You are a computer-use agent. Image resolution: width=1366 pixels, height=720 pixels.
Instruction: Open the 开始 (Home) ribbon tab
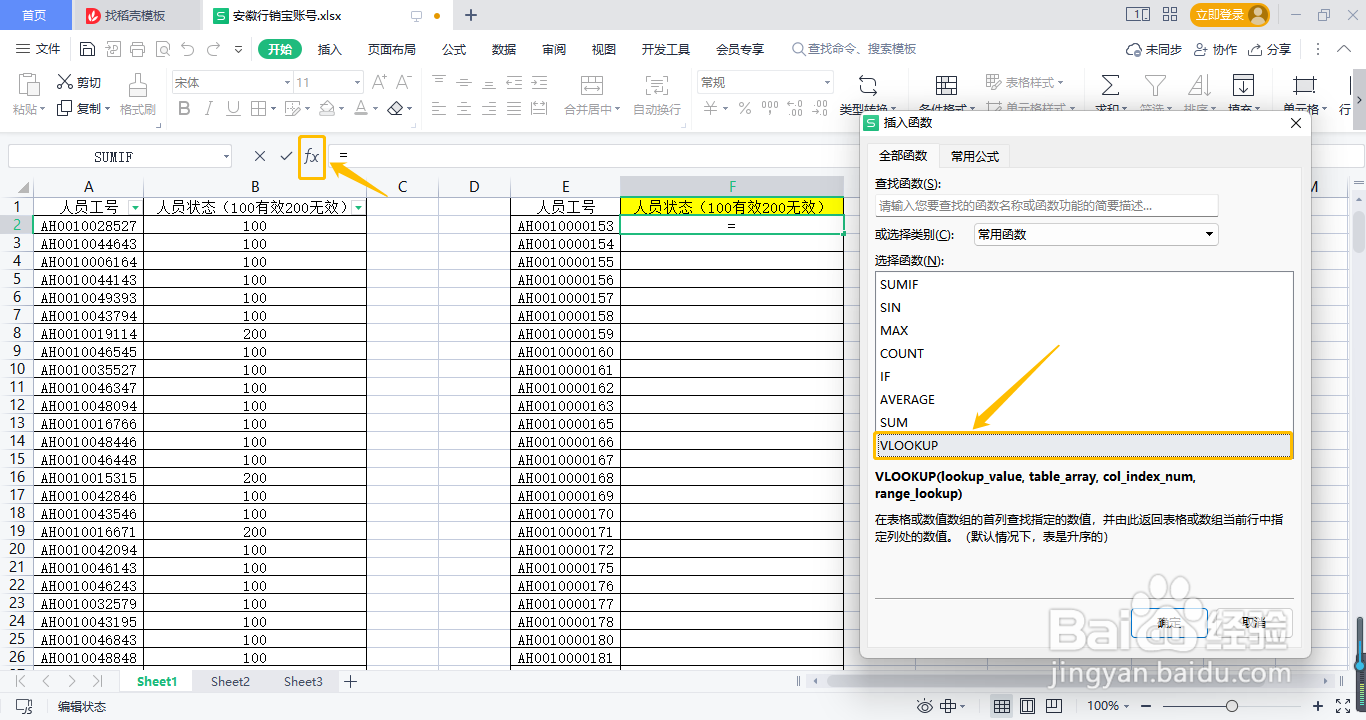pyautogui.click(x=280, y=49)
